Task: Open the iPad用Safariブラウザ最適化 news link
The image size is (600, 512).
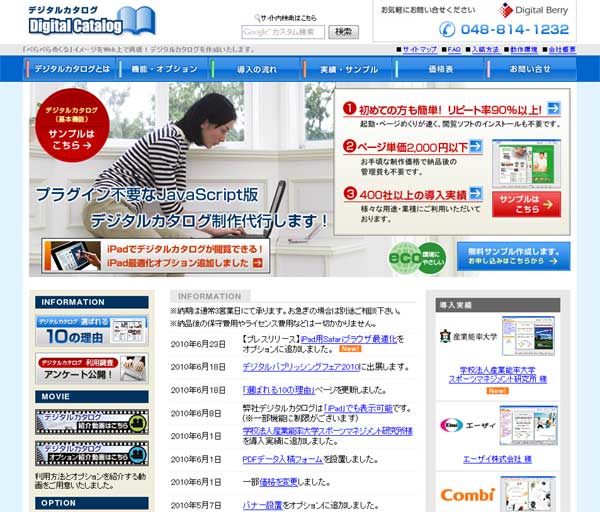Action: click(349, 339)
